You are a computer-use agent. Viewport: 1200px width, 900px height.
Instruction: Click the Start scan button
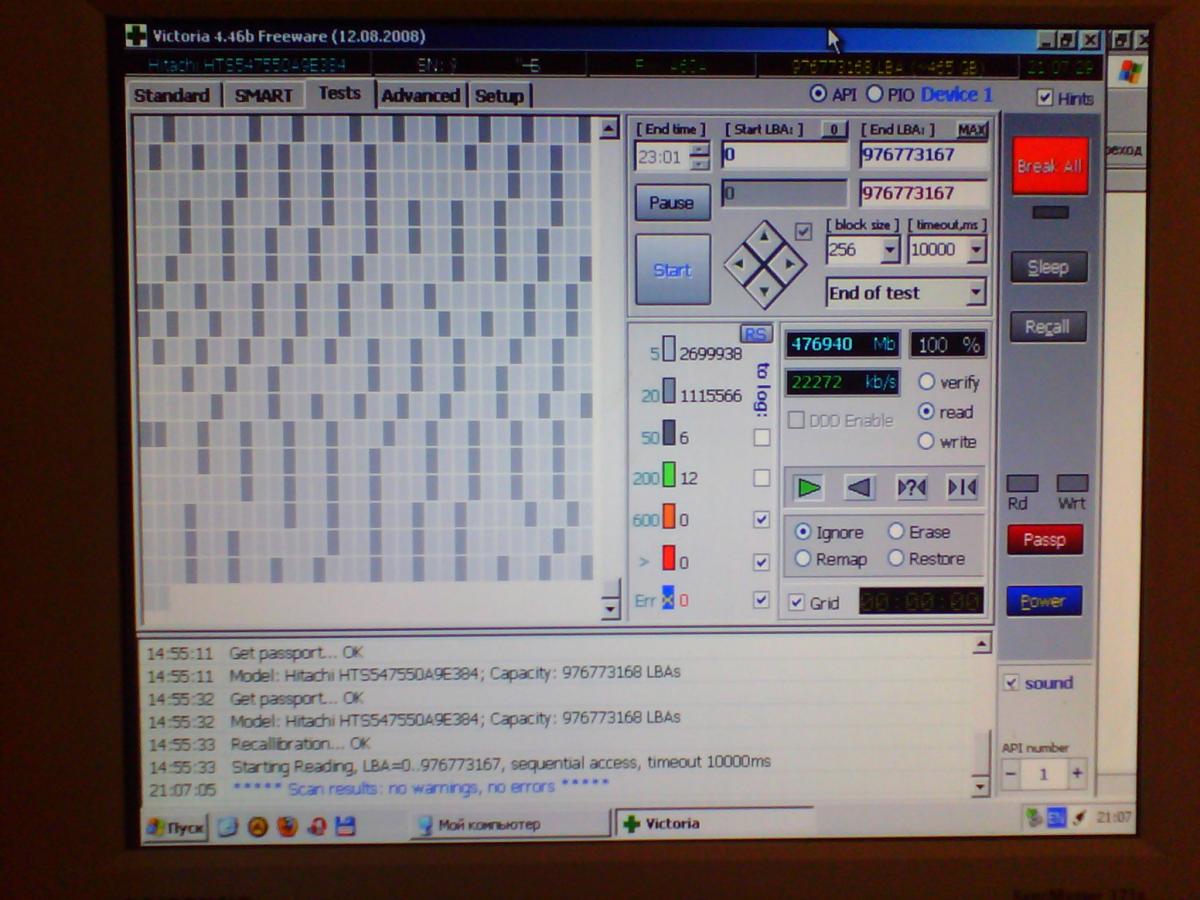[x=673, y=270]
